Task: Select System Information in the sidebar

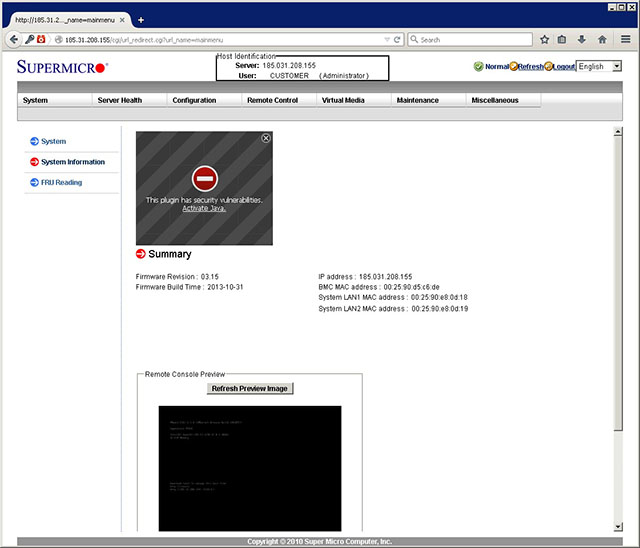Action: 73,162
